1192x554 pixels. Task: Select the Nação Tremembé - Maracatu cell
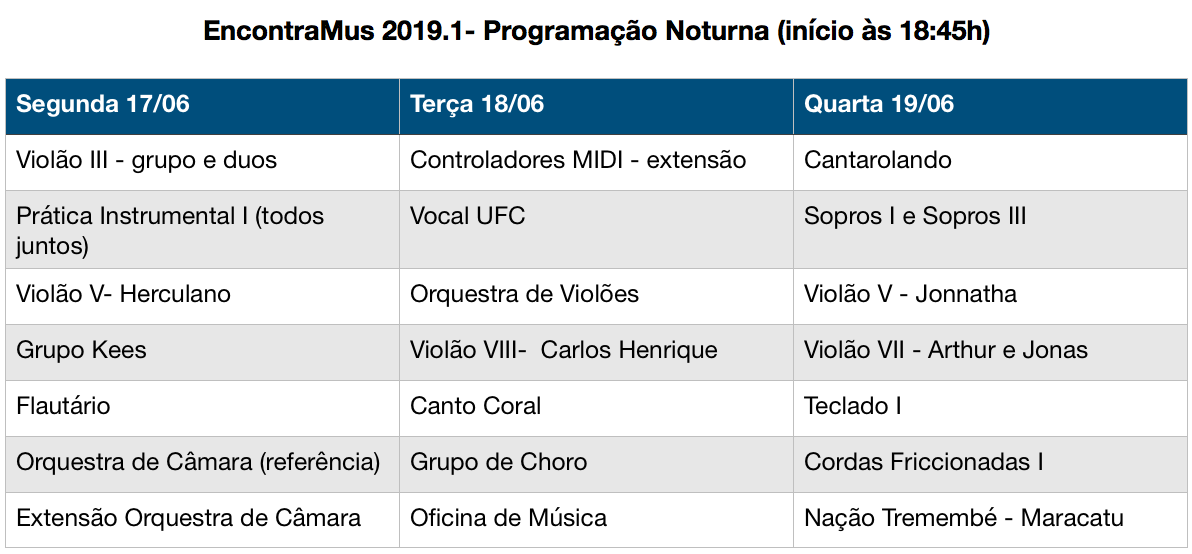[990, 520]
